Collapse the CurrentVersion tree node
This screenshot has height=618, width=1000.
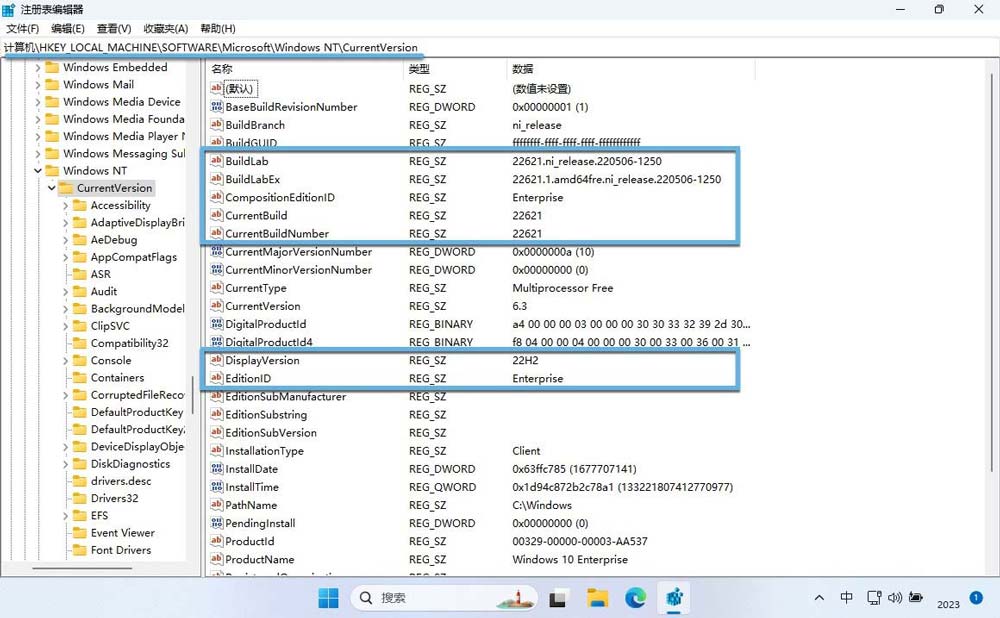coord(52,188)
